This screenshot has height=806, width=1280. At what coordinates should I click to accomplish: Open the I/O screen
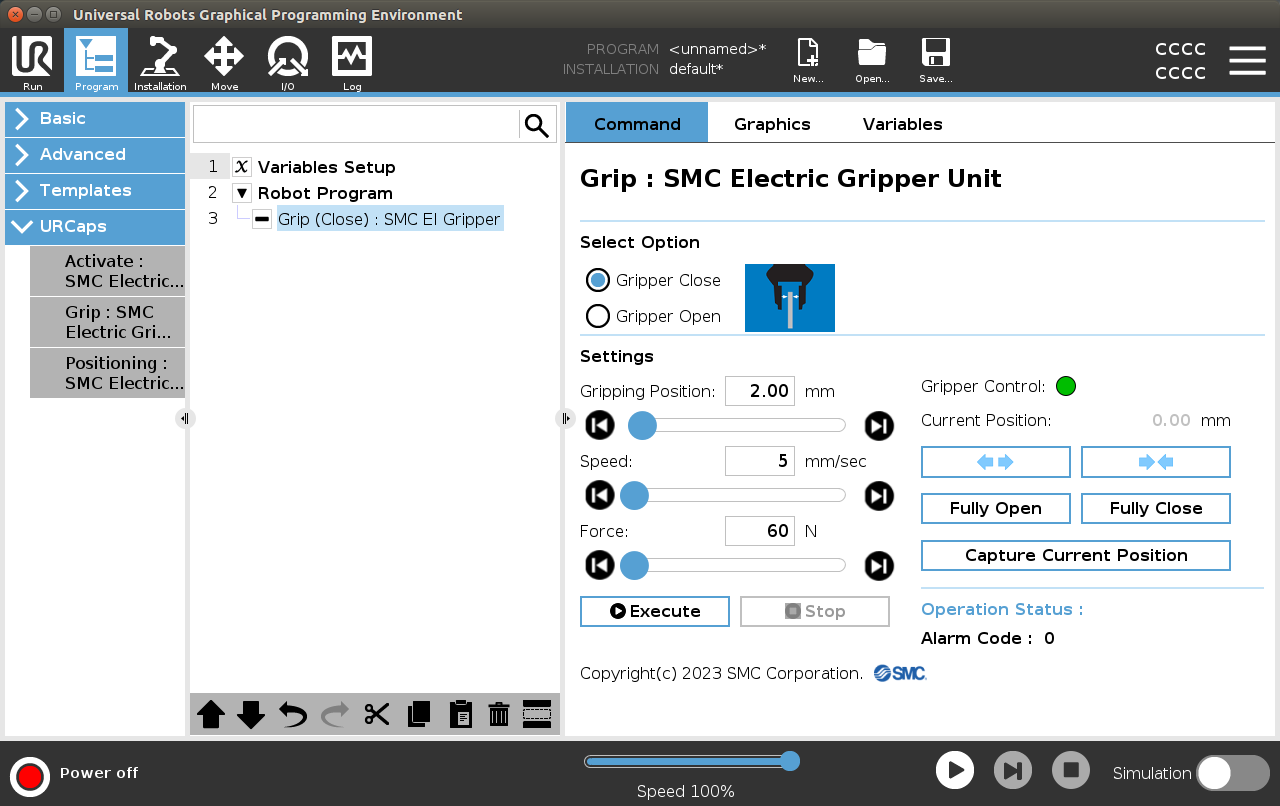(288, 62)
